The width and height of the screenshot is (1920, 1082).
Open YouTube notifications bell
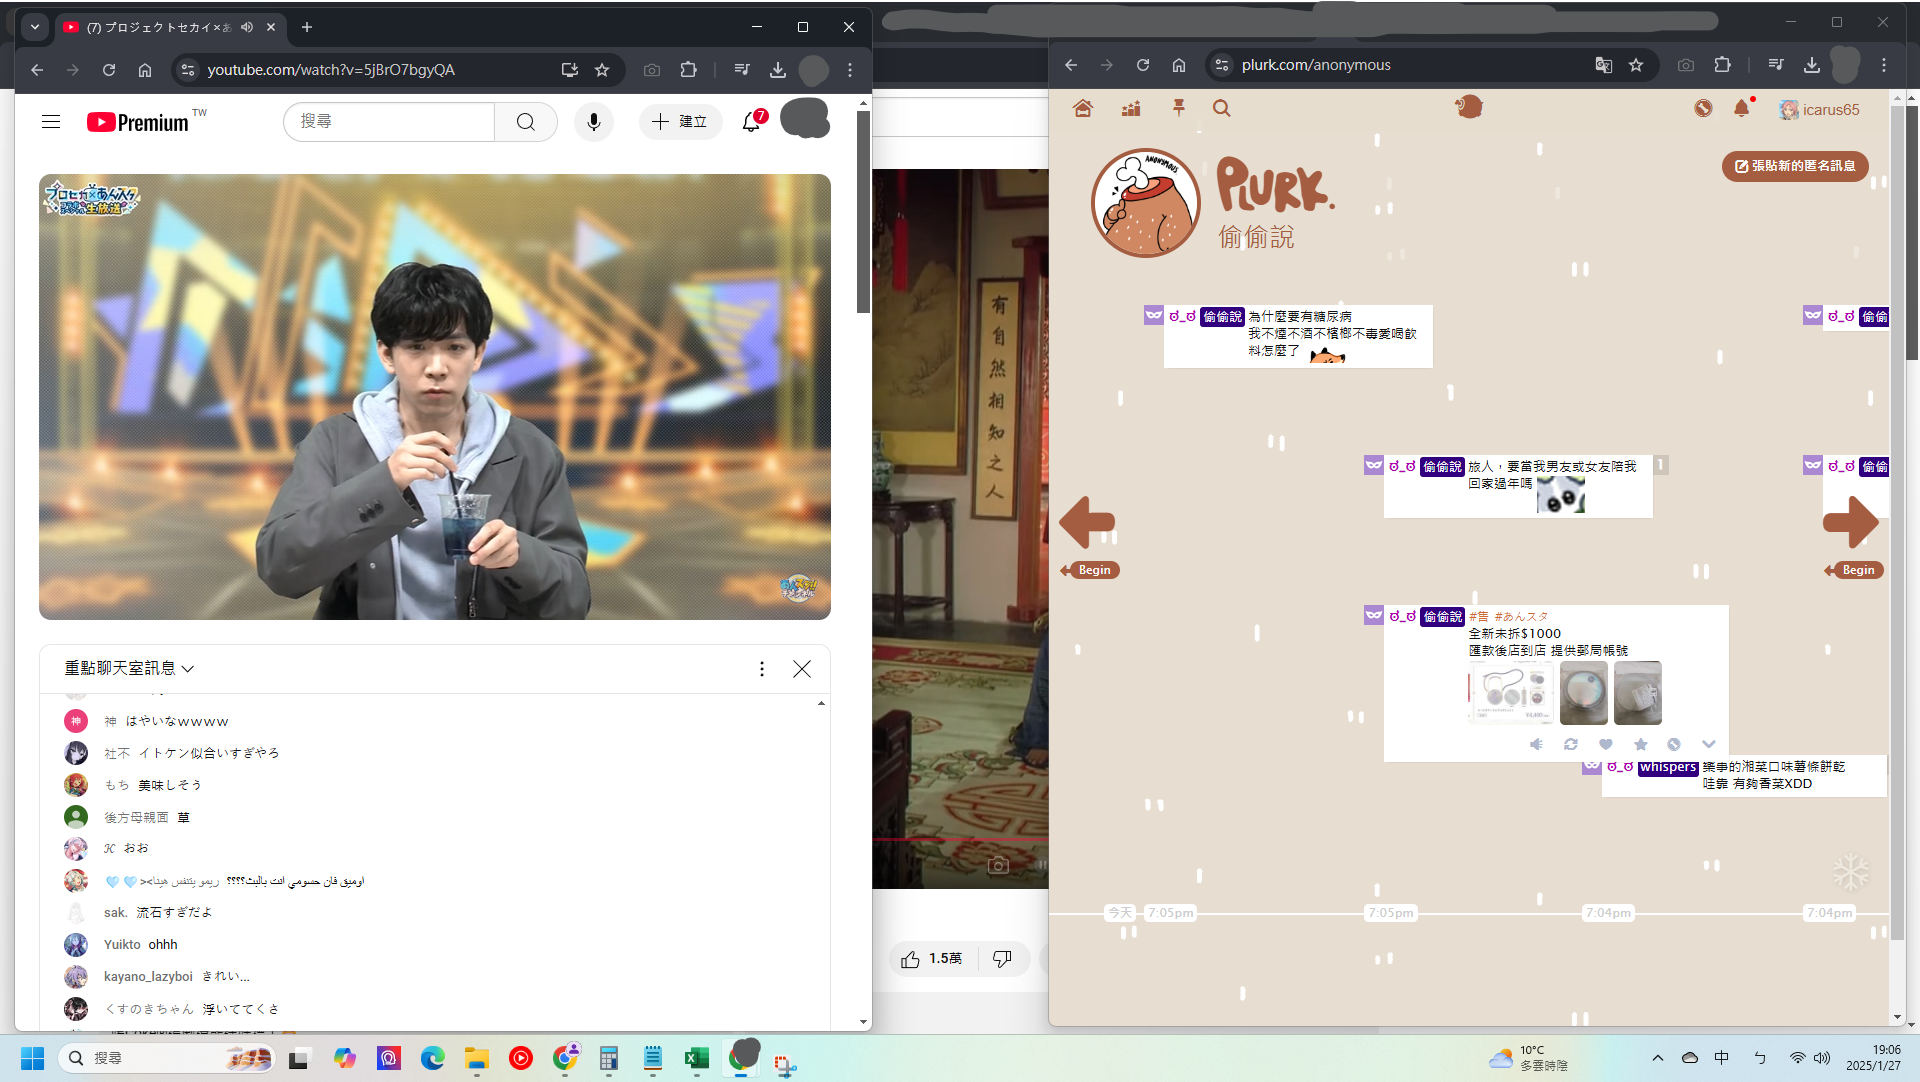[752, 122]
